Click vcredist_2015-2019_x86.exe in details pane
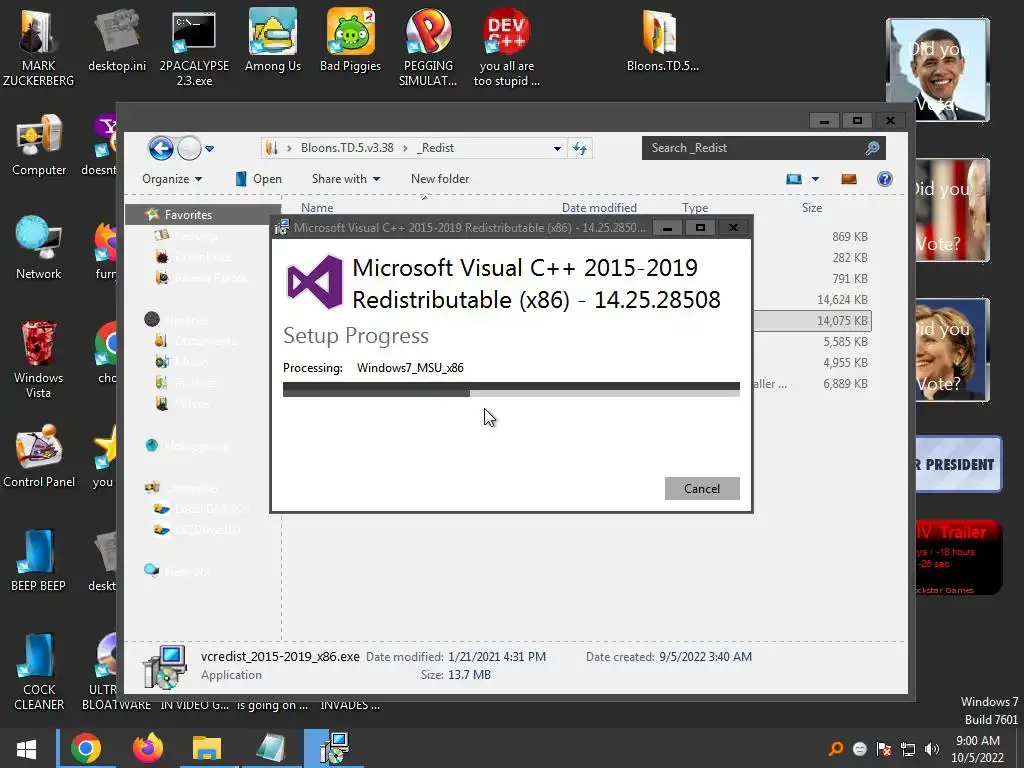1024x768 pixels. coord(280,657)
